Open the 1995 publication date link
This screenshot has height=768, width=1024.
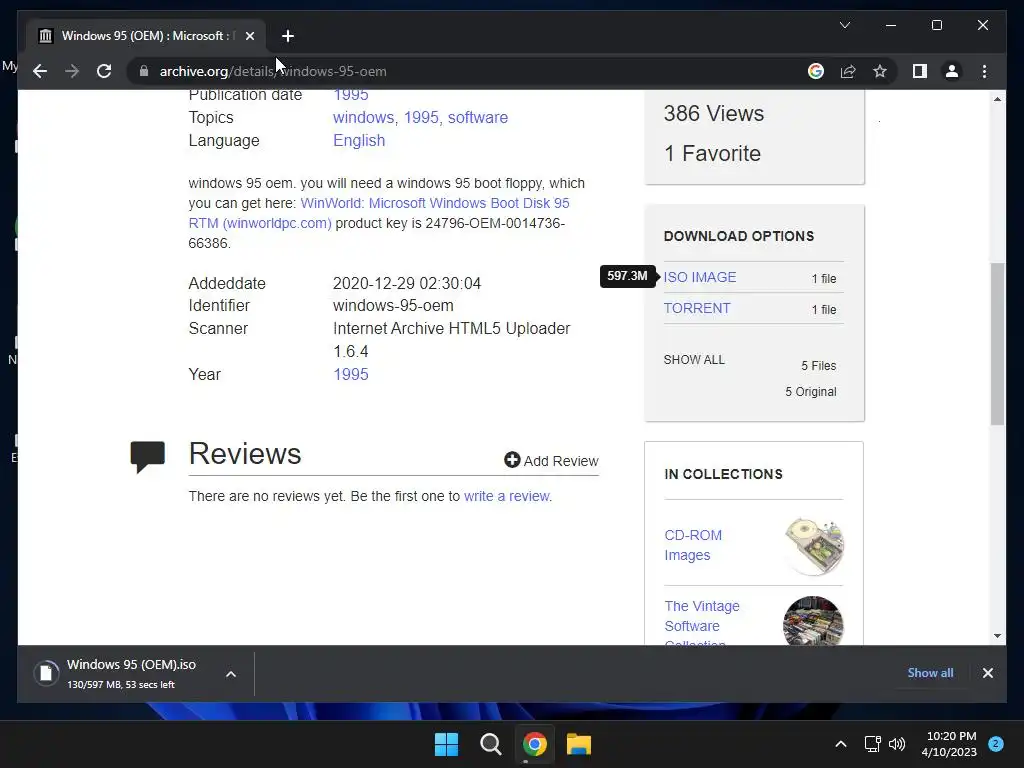coord(351,95)
